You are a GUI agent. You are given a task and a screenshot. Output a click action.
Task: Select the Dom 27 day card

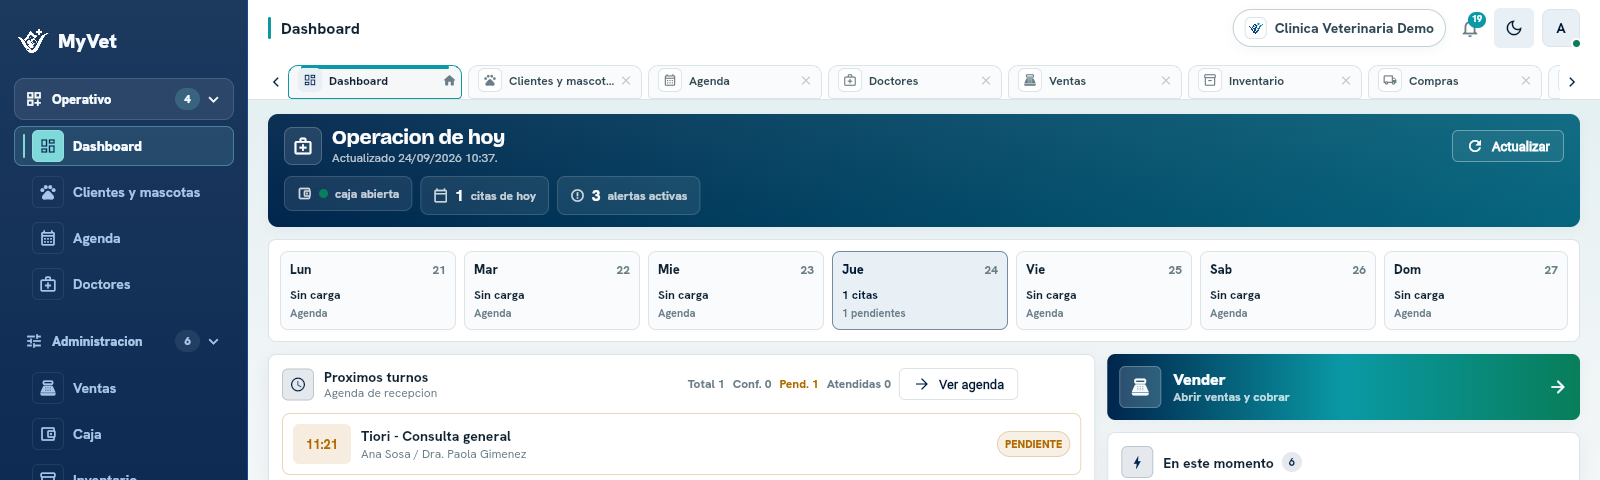pyautogui.click(x=1476, y=290)
